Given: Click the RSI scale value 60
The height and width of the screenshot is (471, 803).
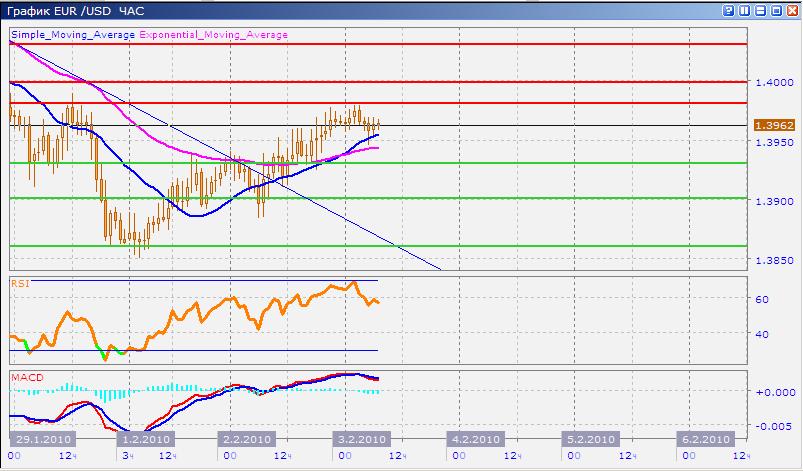Looking at the screenshot, I should tap(762, 299).
